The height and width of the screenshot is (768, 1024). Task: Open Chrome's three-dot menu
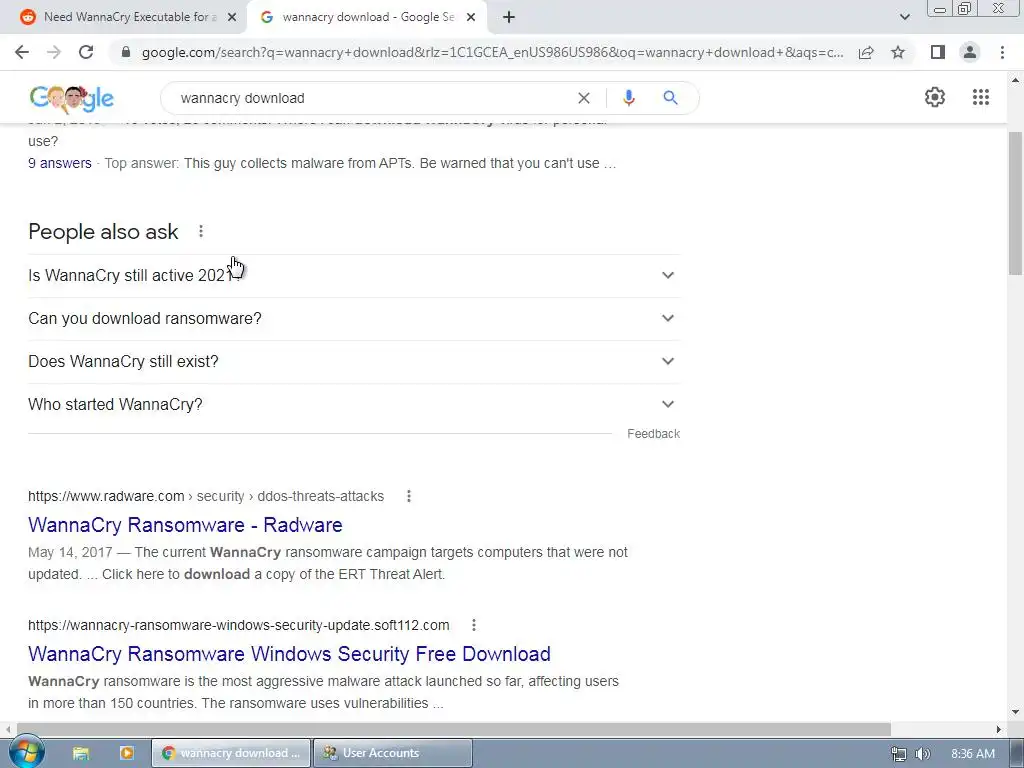[1002, 52]
